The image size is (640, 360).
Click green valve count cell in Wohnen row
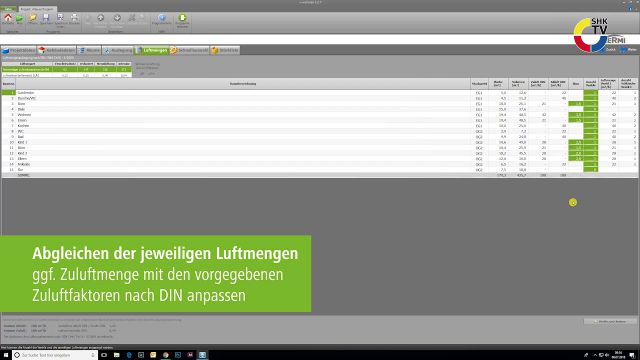point(591,115)
